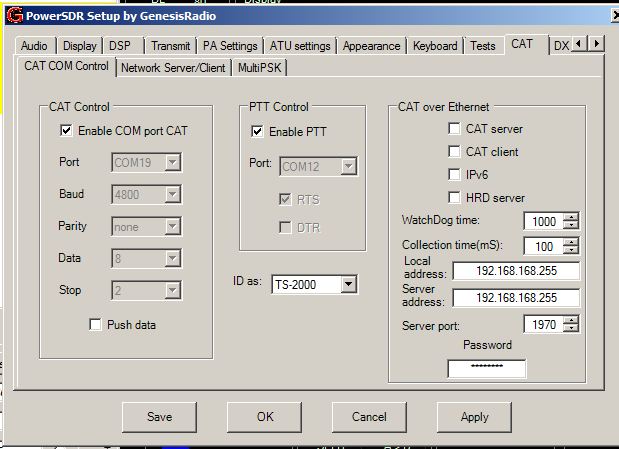Open the Stop bits dropdown

pos(173,291)
